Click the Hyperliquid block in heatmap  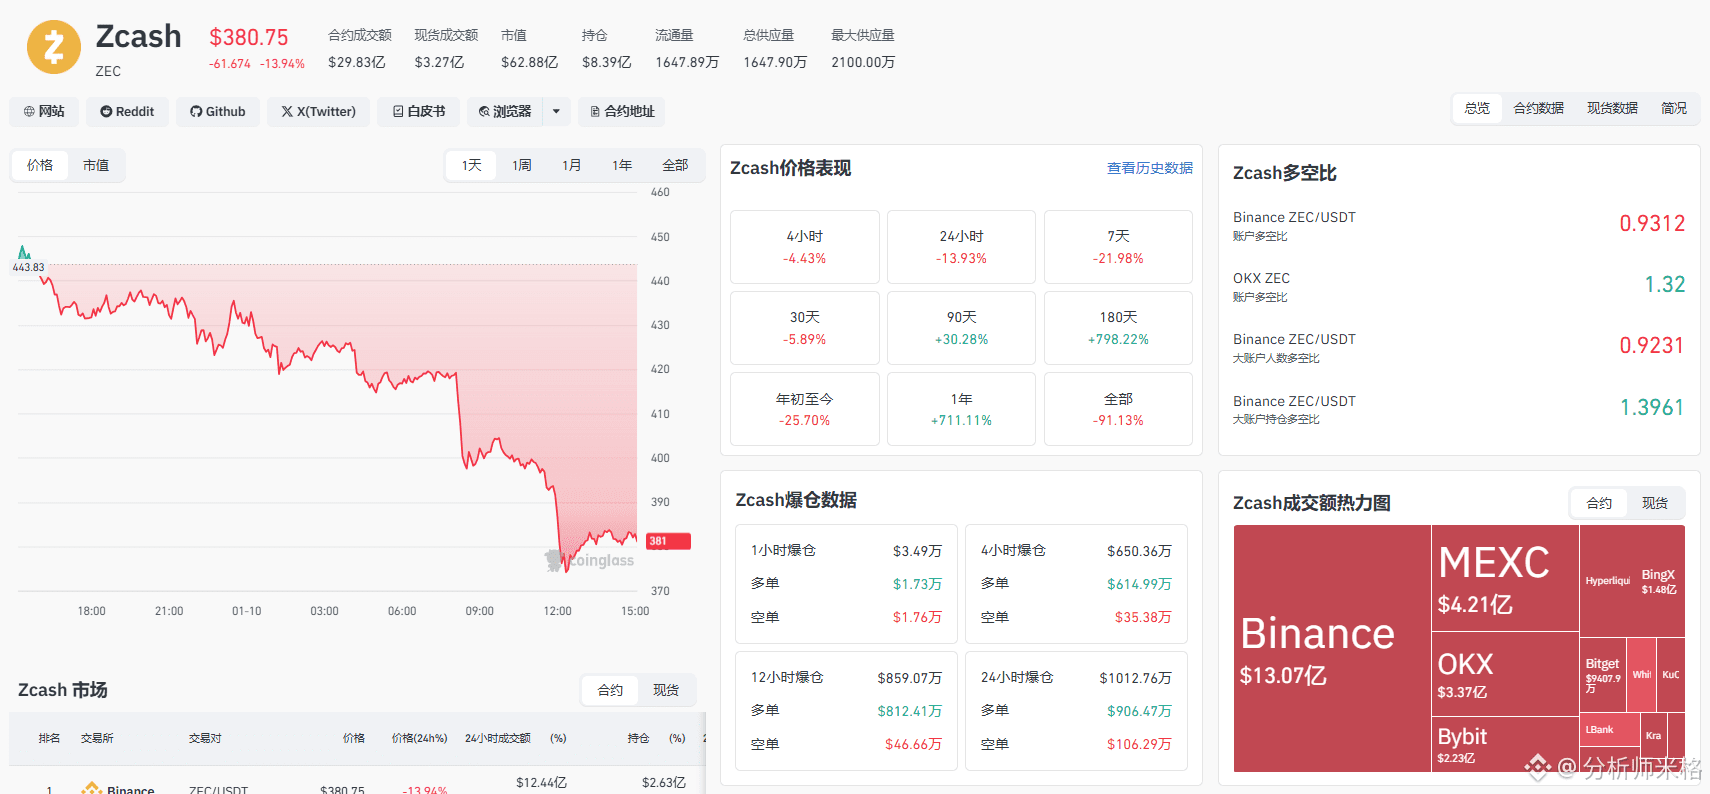click(x=1608, y=581)
